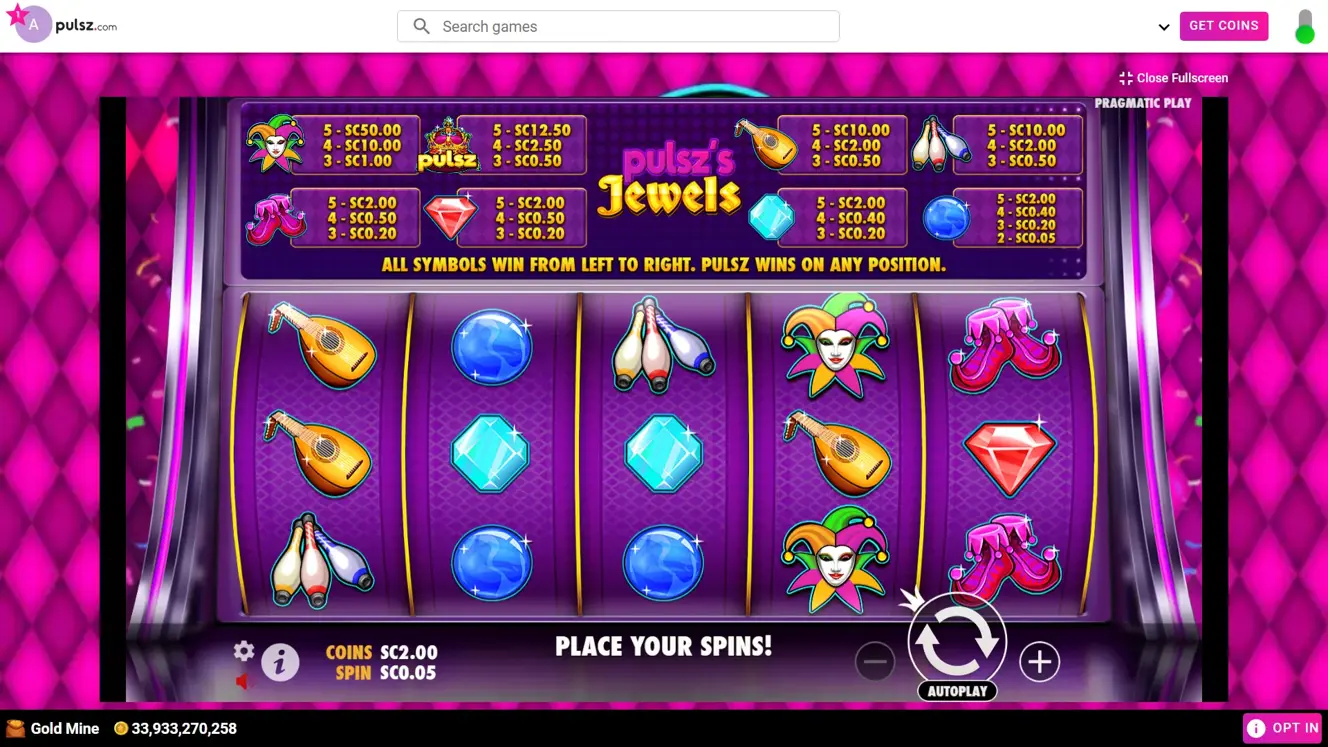Click the red gem on reel five
The width and height of the screenshot is (1328, 747).
point(1008,457)
